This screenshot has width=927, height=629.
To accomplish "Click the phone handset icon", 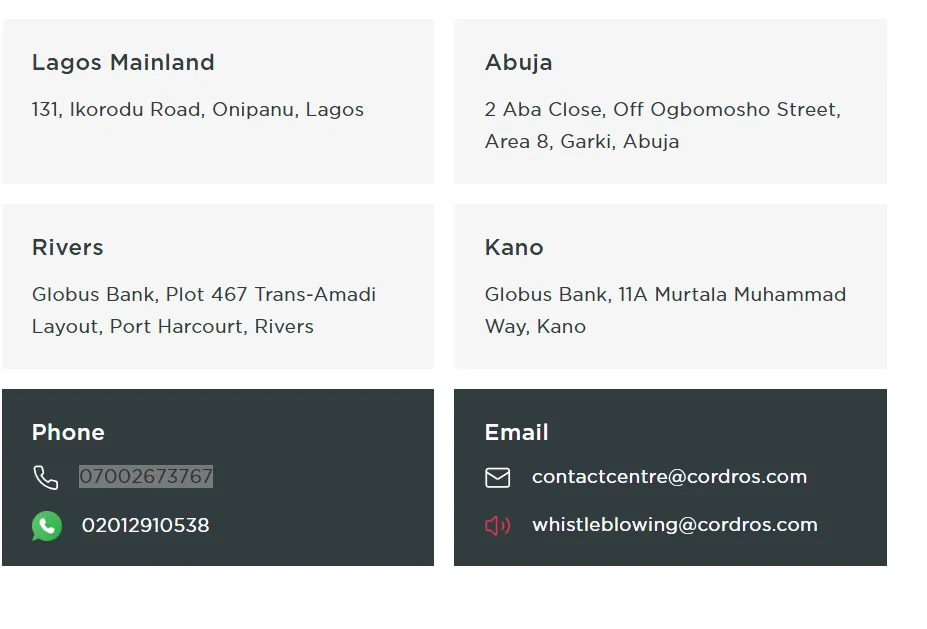I will coord(46,478).
